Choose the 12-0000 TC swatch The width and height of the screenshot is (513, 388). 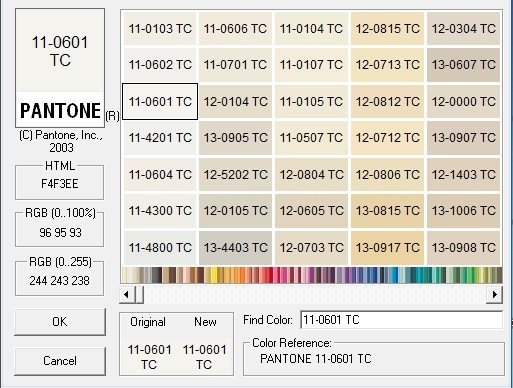pos(464,101)
